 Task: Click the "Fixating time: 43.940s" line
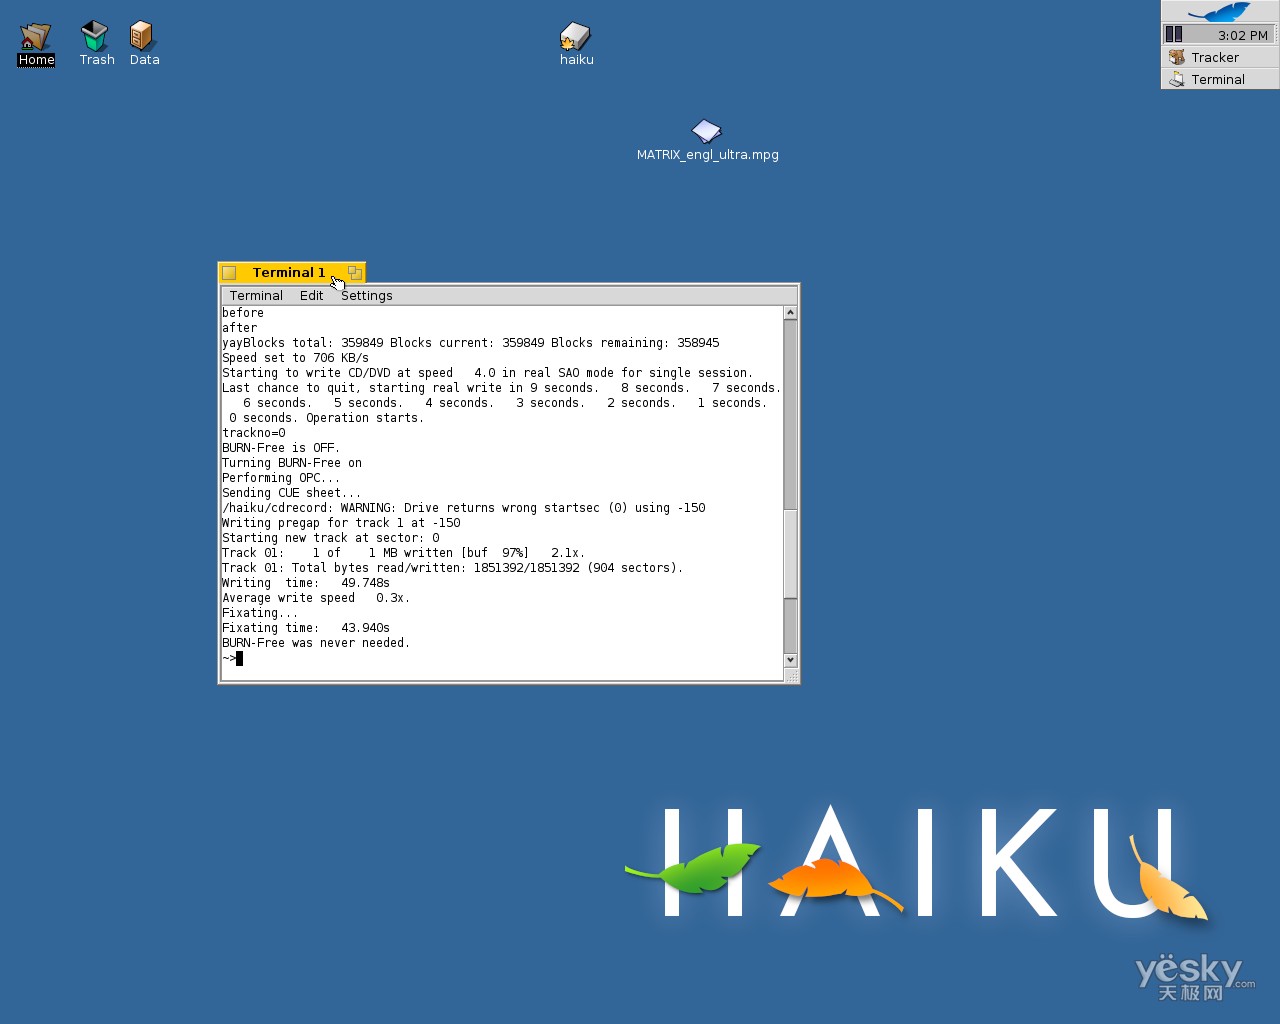point(306,628)
